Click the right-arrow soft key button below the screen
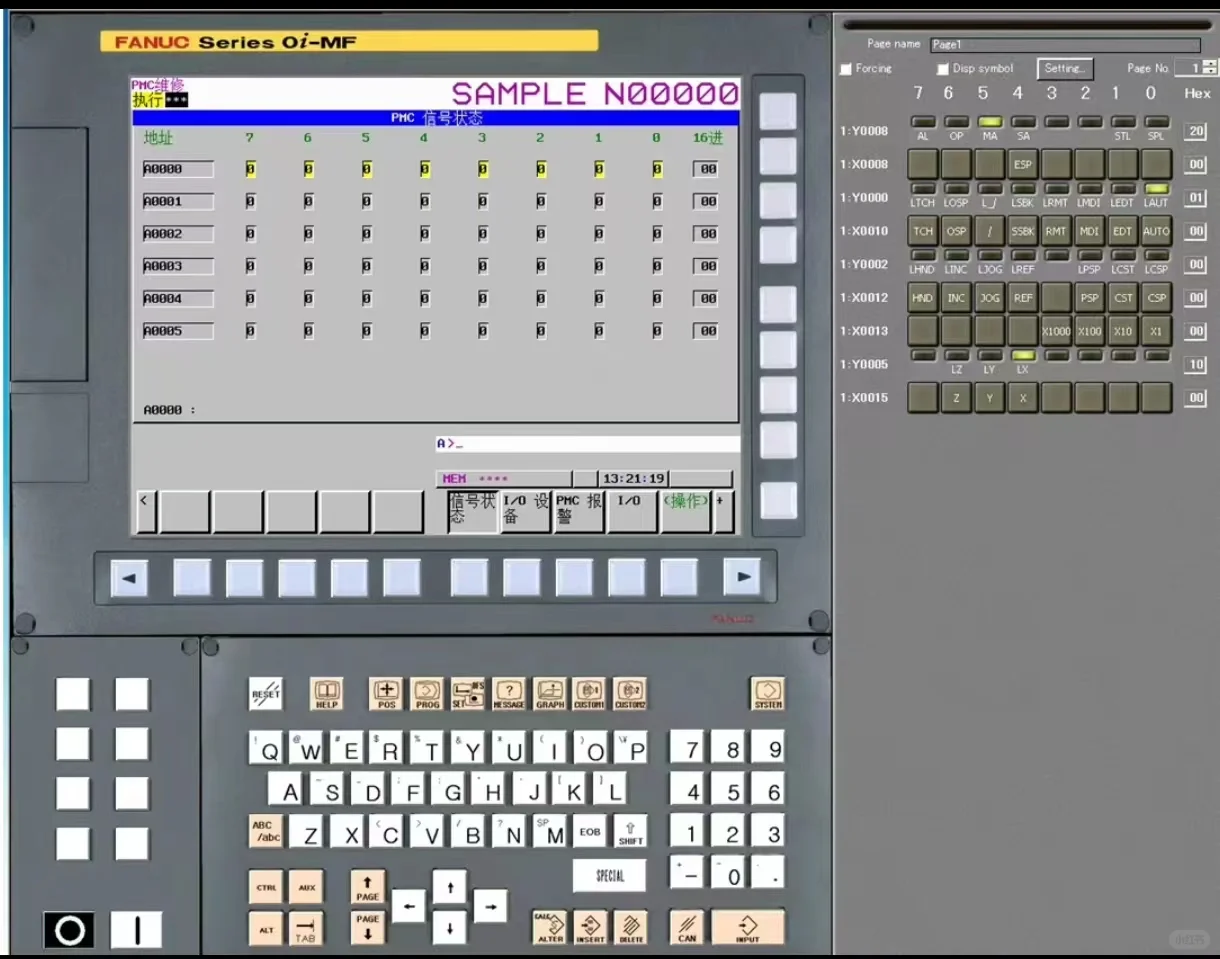 click(x=742, y=577)
